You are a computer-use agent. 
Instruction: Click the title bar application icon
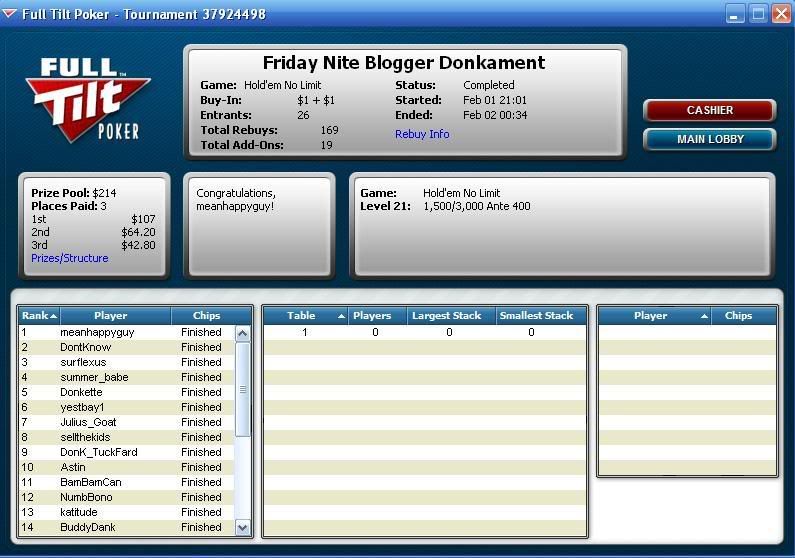tap(11, 13)
